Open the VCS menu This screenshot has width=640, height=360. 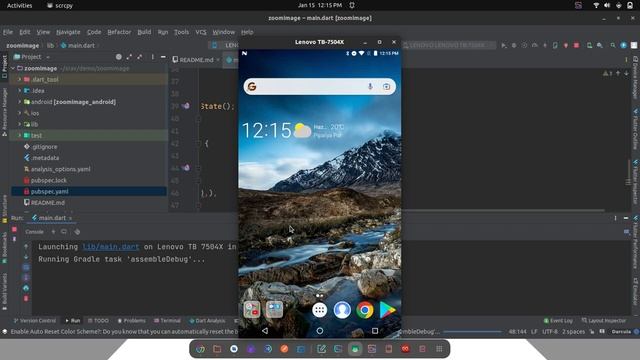[x=201, y=32]
